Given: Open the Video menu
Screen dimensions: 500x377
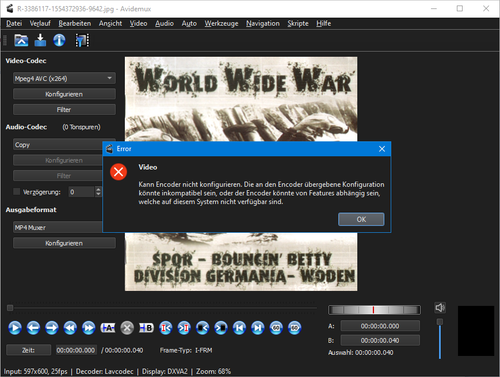Looking at the screenshot, I should coord(138,23).
